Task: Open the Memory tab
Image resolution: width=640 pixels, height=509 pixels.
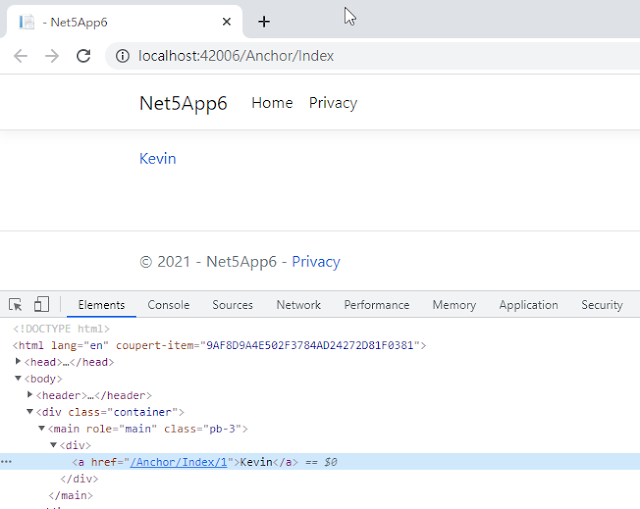Action: point(454,305)
